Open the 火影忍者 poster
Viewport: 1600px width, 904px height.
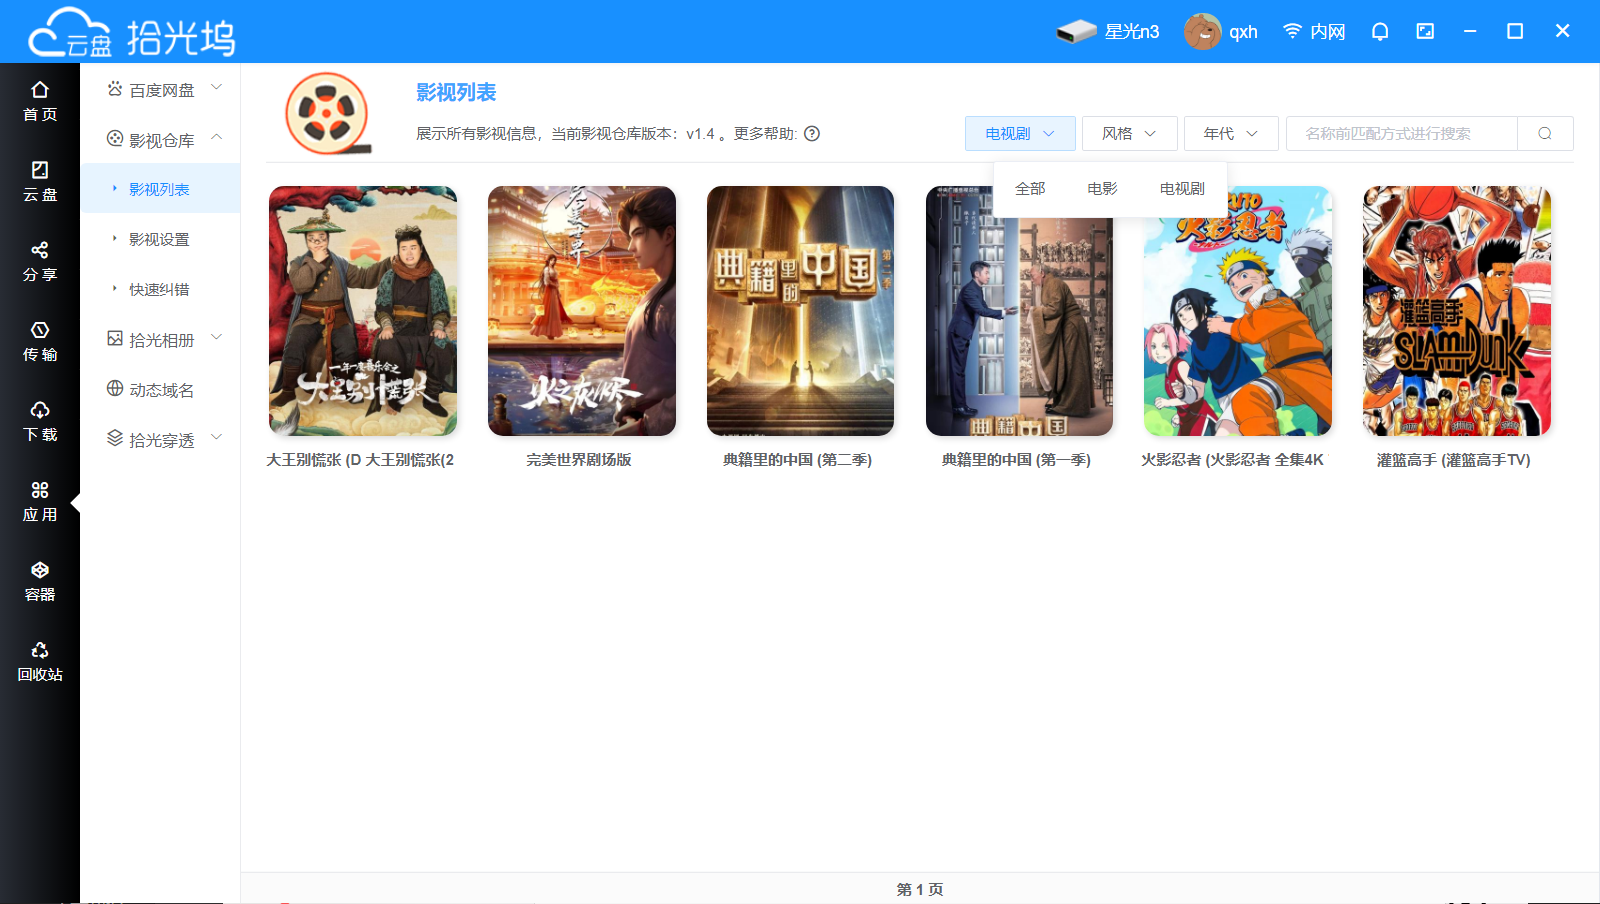[x=1238, y=311]
